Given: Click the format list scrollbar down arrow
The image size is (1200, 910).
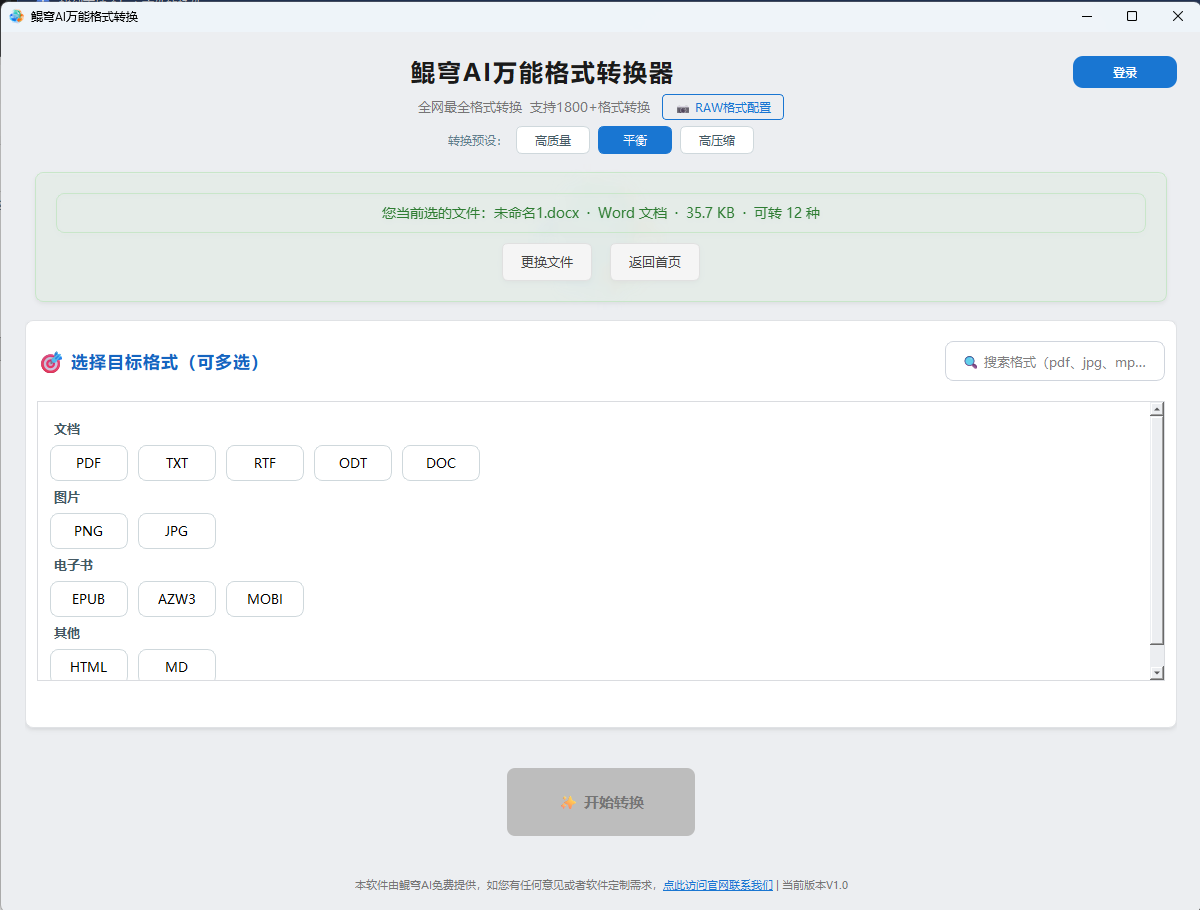Looking at the screenshot, I should (x=1157, y=673).
